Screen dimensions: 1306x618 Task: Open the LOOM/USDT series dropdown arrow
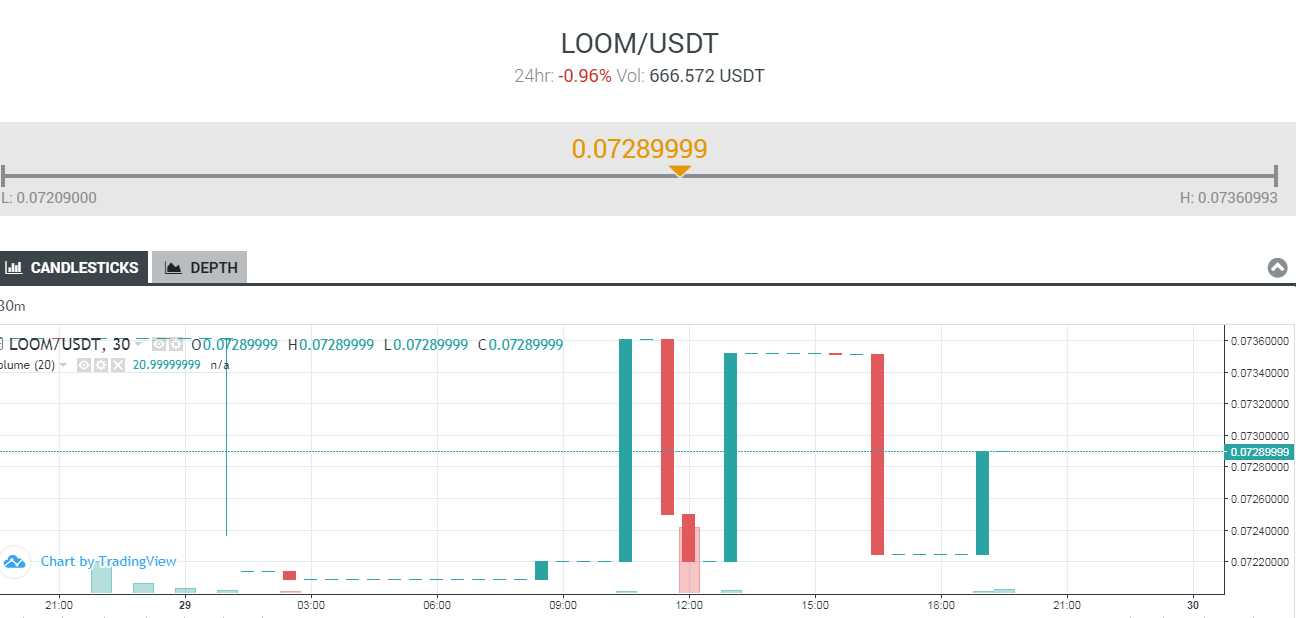pos(139,344)
